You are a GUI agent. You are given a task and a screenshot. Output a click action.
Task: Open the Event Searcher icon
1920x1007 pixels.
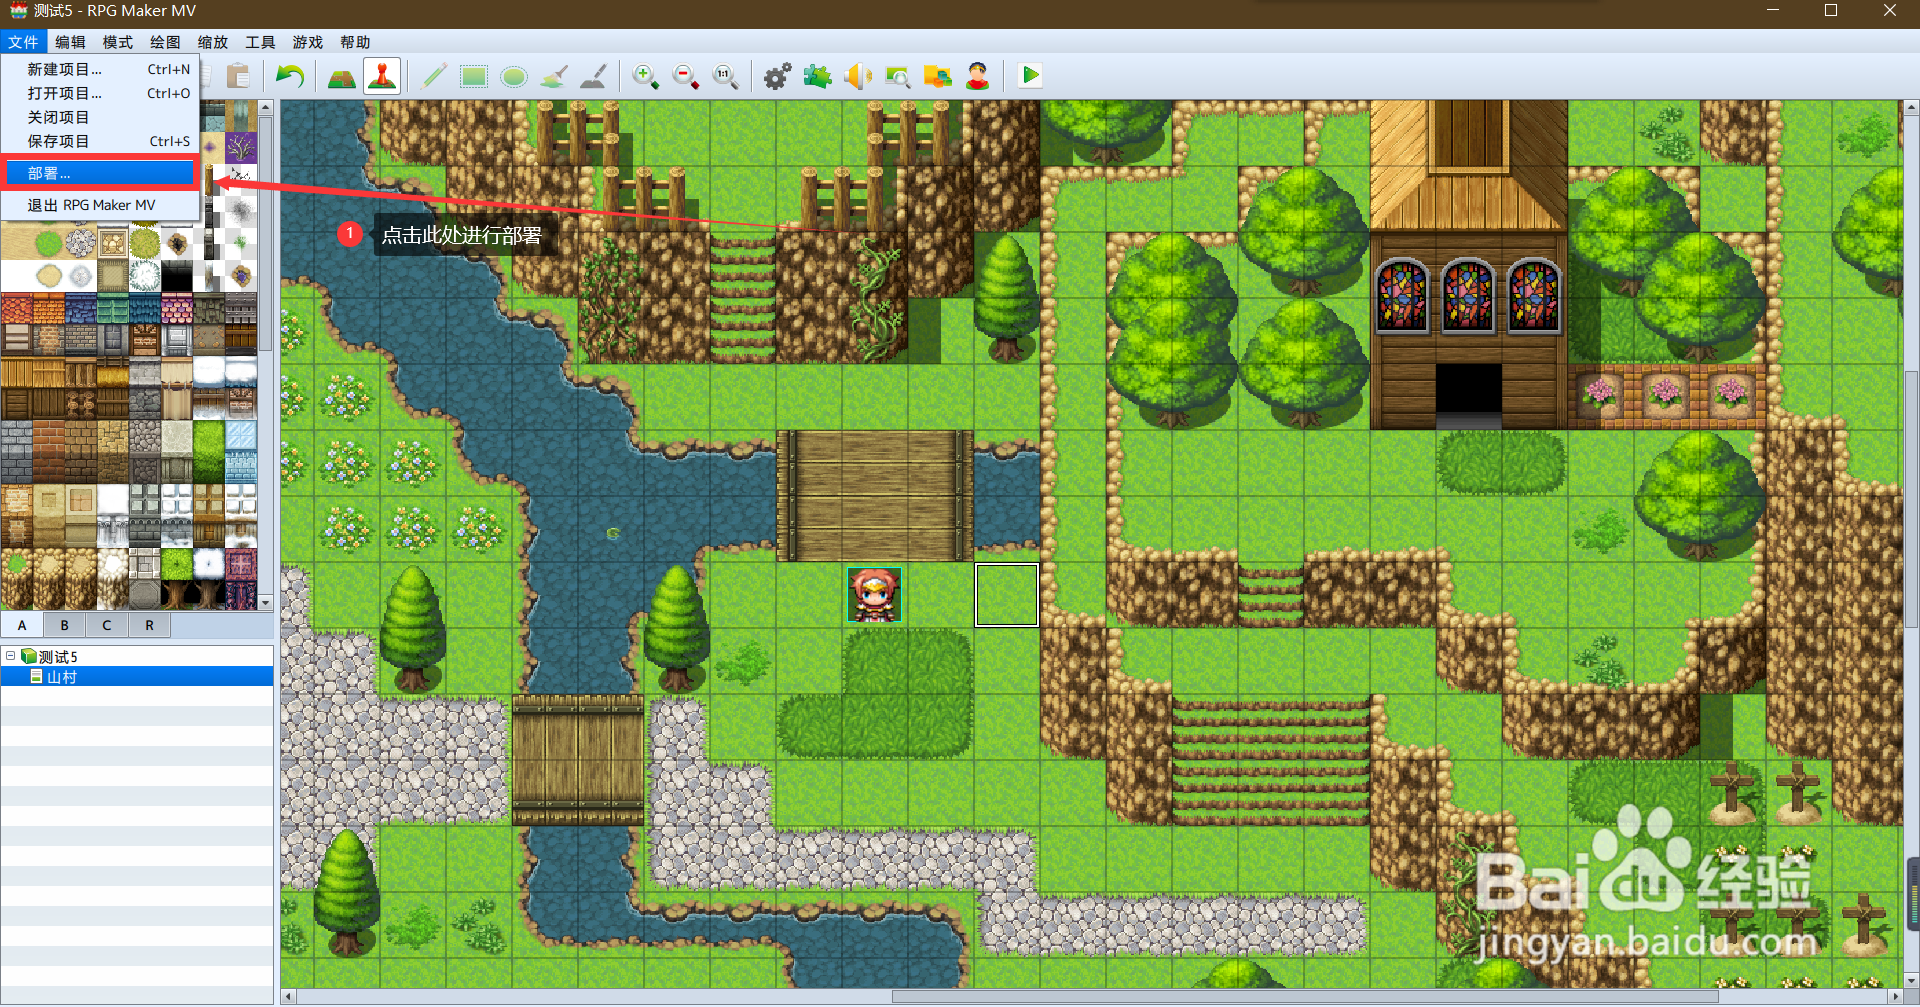(x=897, y=76)
